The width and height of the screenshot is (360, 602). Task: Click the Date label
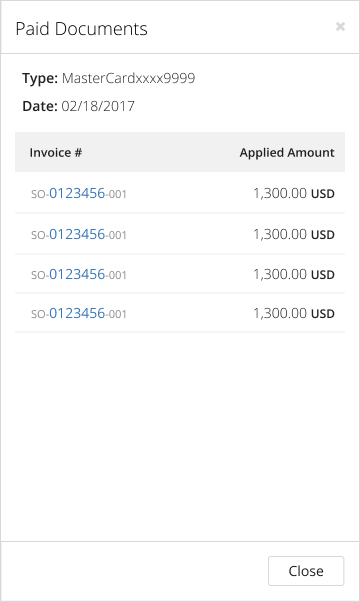pyautogui.click(x=40, y=106)
